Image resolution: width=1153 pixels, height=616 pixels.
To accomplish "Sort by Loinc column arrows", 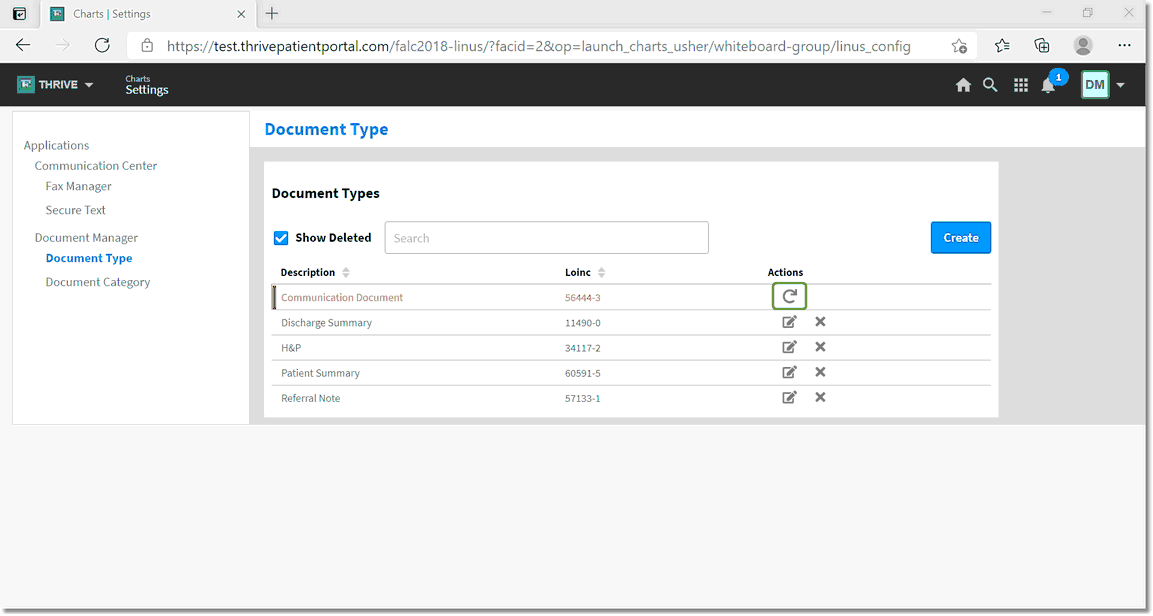I will coord(602,272).
